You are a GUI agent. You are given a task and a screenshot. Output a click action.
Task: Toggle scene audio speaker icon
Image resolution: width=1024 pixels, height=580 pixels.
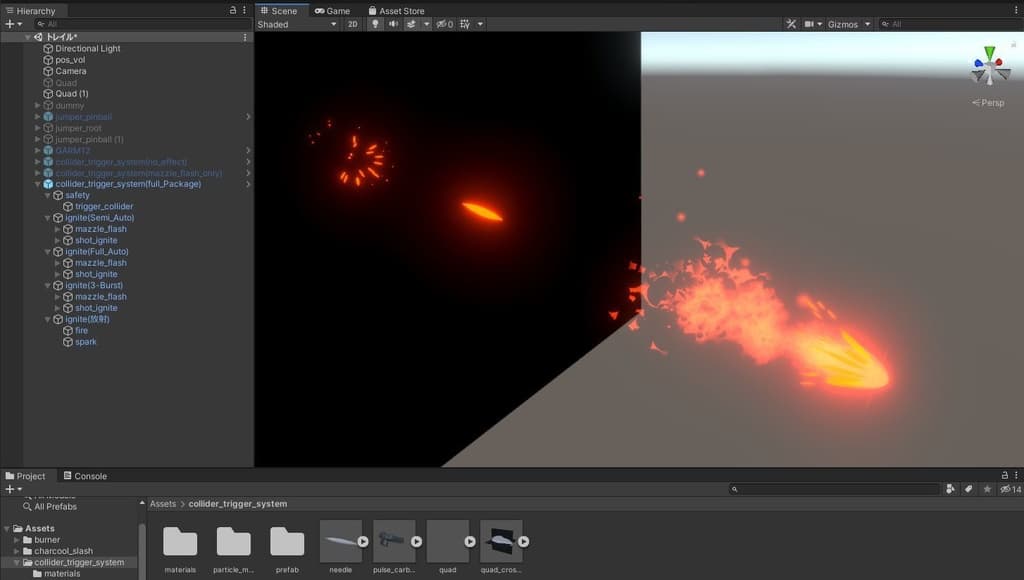393,24
